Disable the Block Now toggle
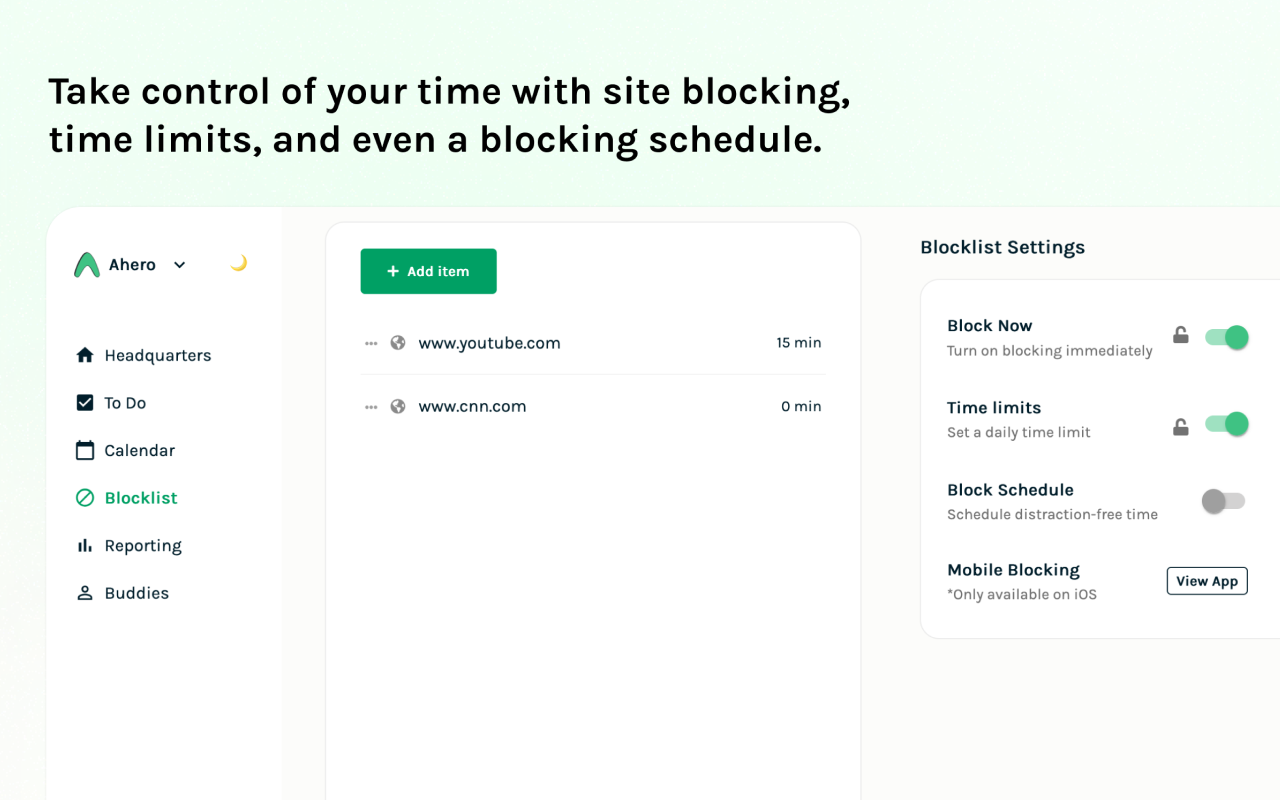 click(1226, 337)
